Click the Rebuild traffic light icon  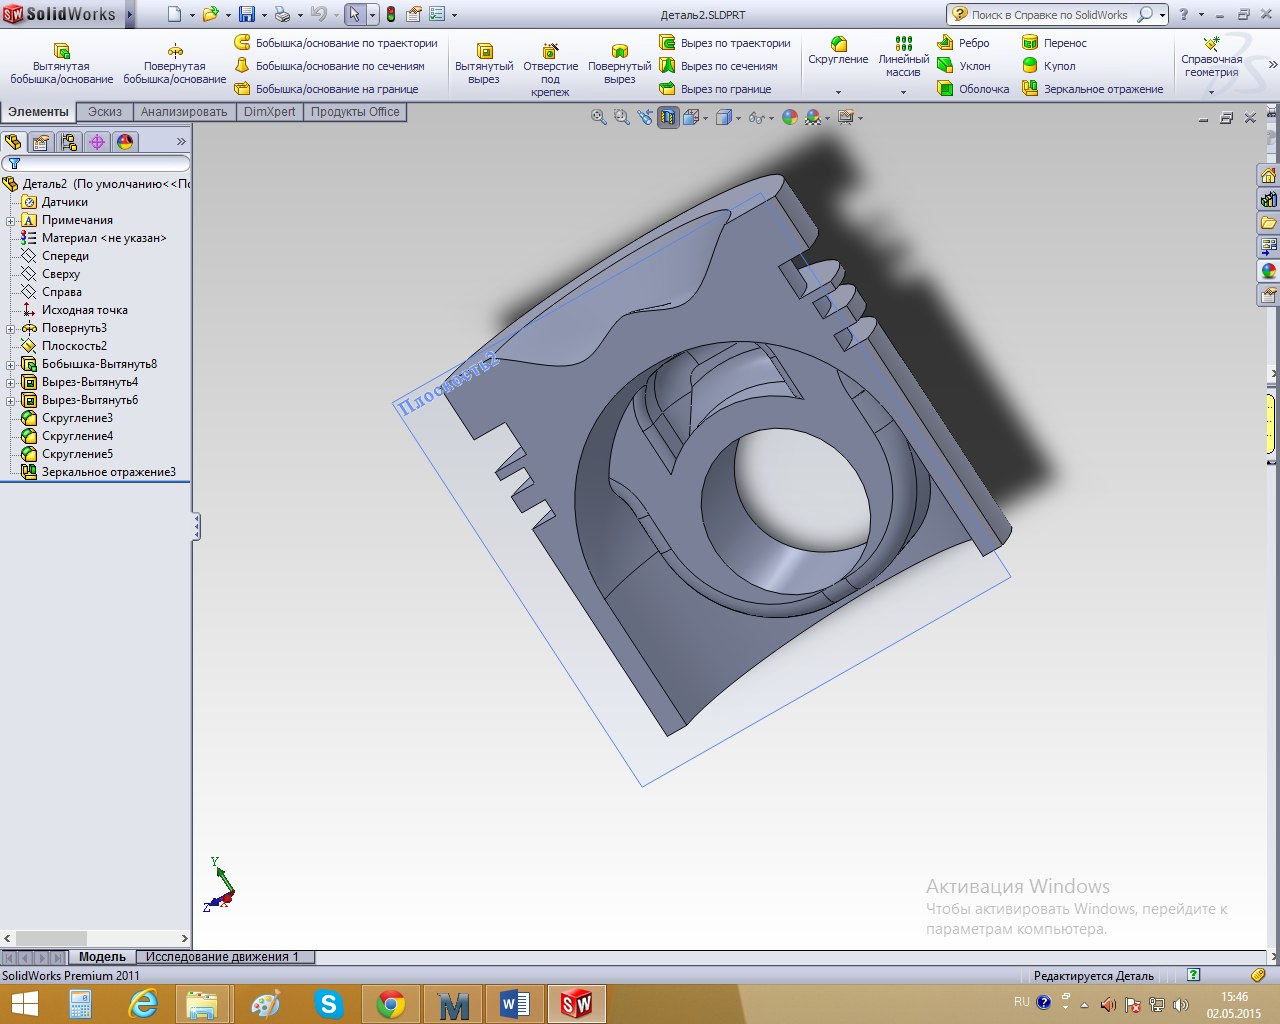coord(391,14)
